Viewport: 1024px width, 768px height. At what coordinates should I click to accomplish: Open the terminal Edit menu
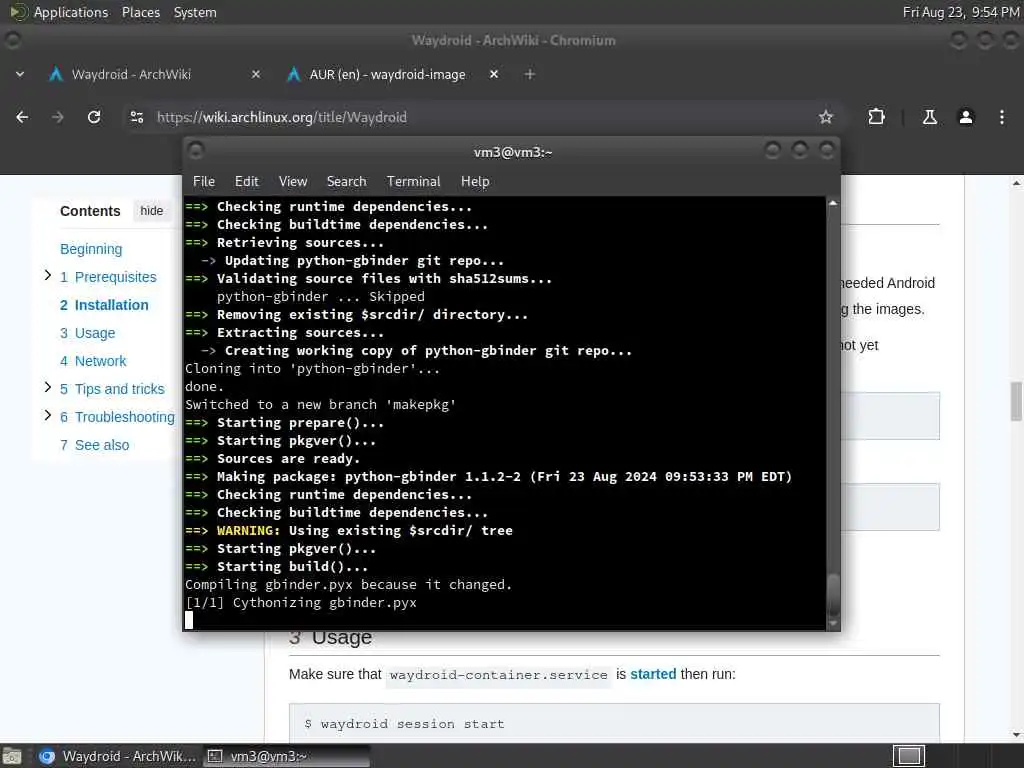point(247,182)
